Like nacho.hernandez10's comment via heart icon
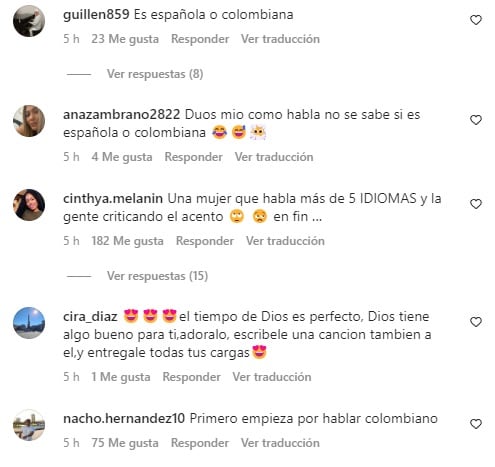Viewport: 495px width, 467px height. pyautogui.click(x=476, y=424)
